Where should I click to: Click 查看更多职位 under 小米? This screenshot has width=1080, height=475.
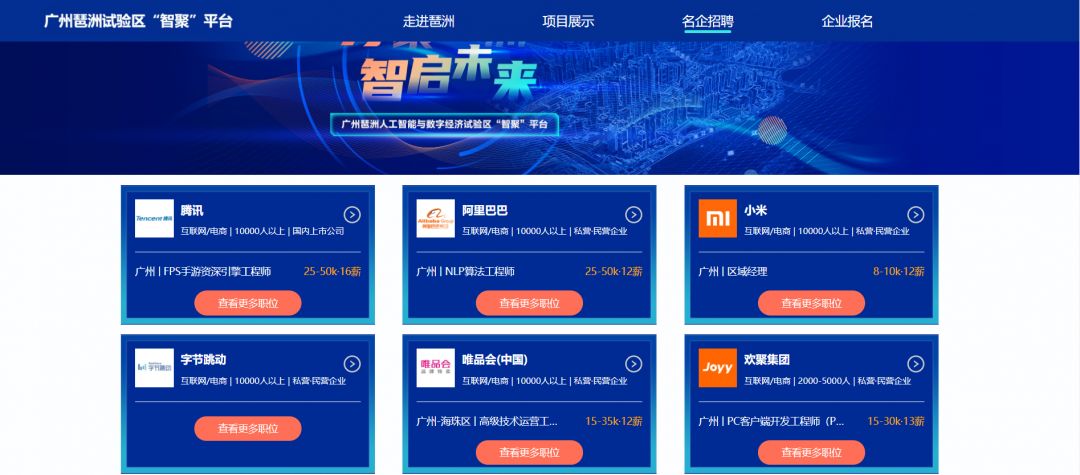pos(811,303)
